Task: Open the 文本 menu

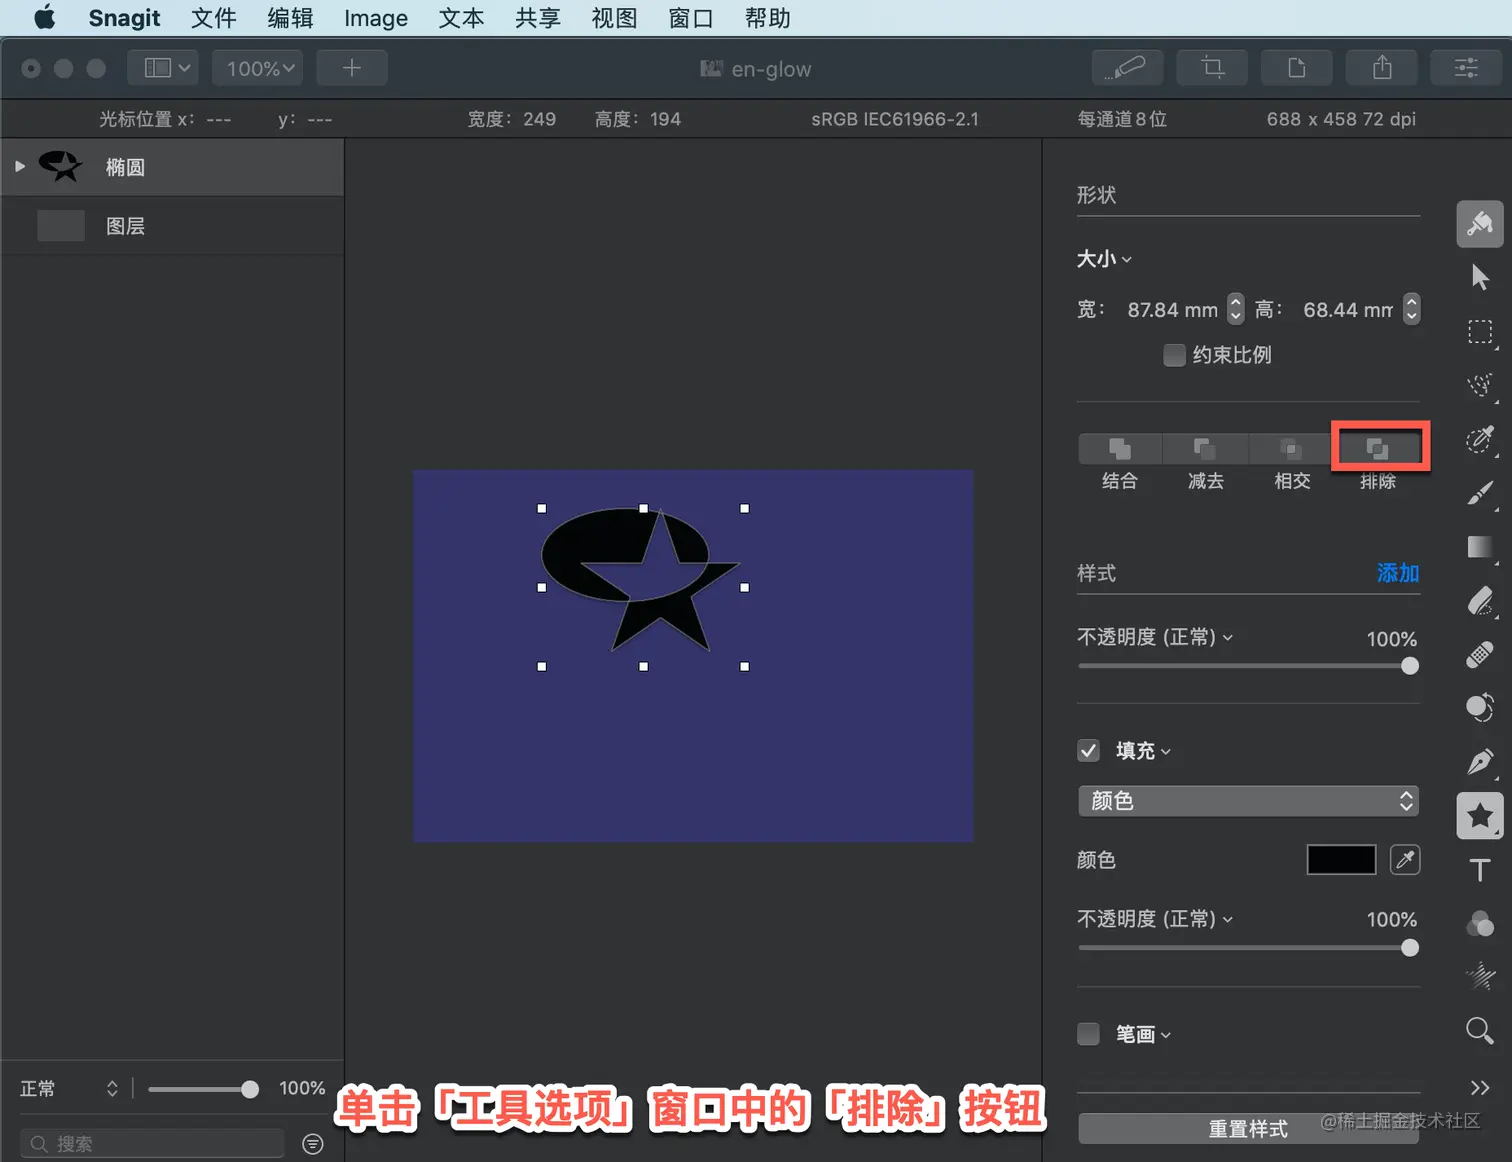Action: pyautogui.click(x=461, y=18)
